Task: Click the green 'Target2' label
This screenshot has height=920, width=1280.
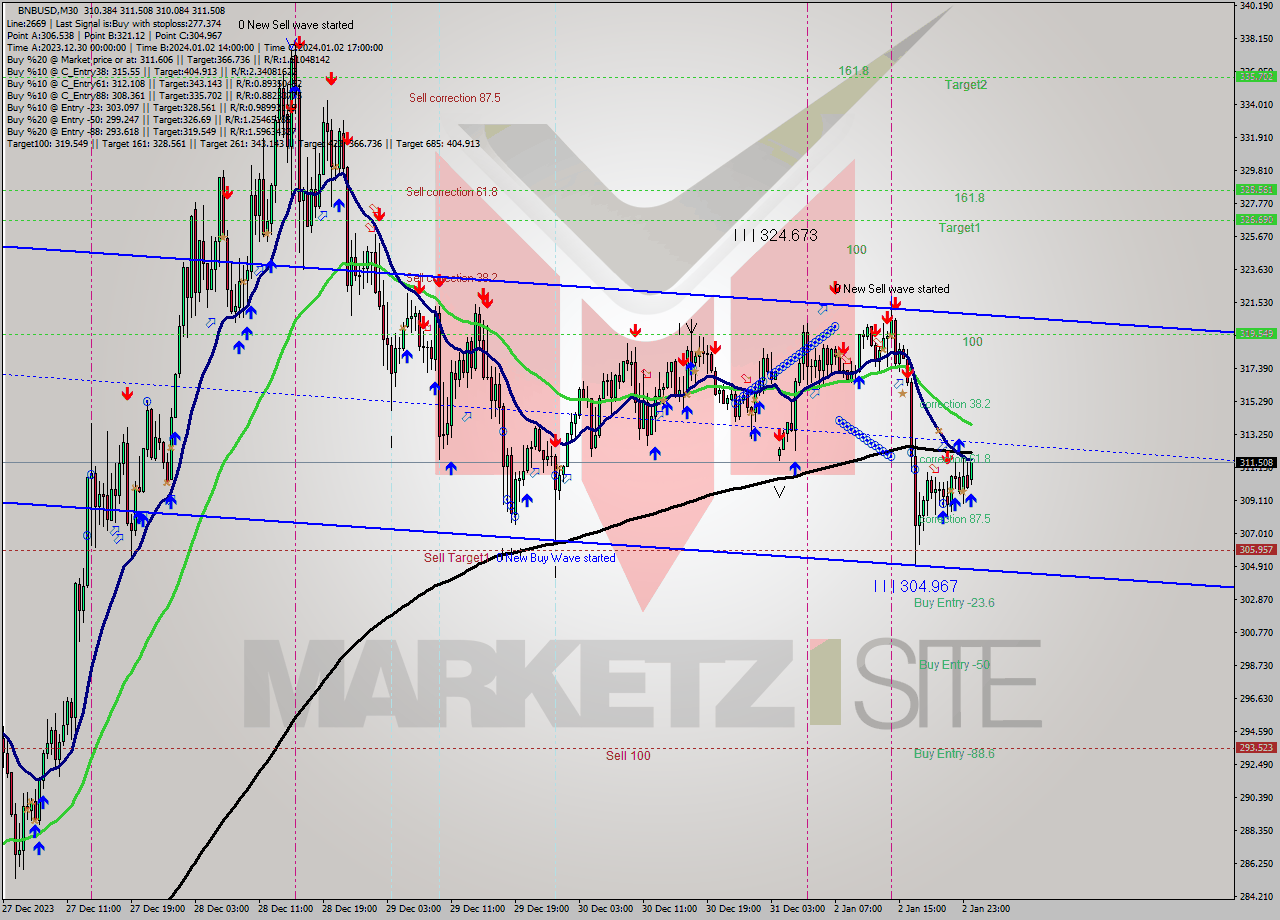Action: pos(966,85)
